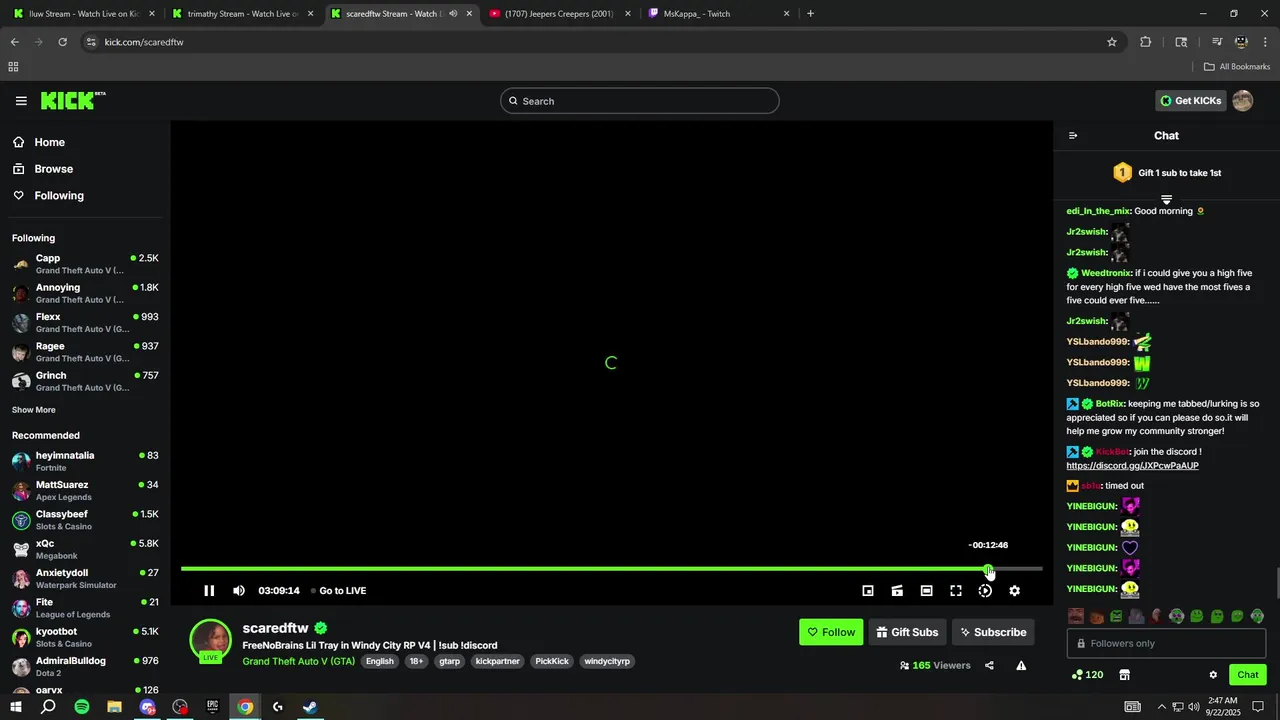The image size is (1280, 720).
Task: Open the chat shop icon
Action: [1124, 675]
